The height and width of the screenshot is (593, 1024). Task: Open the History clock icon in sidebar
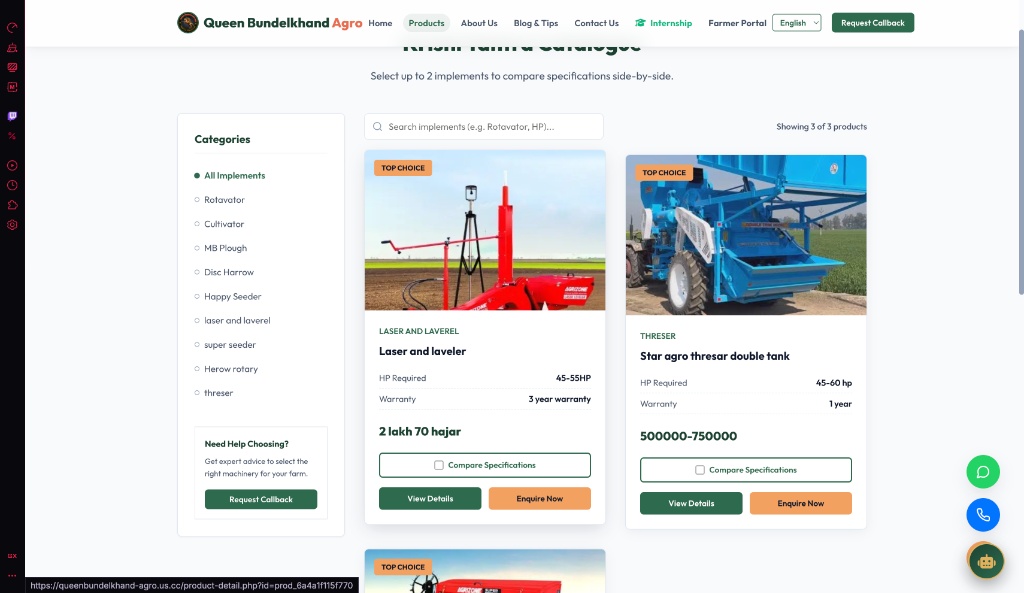pos(12,185)
